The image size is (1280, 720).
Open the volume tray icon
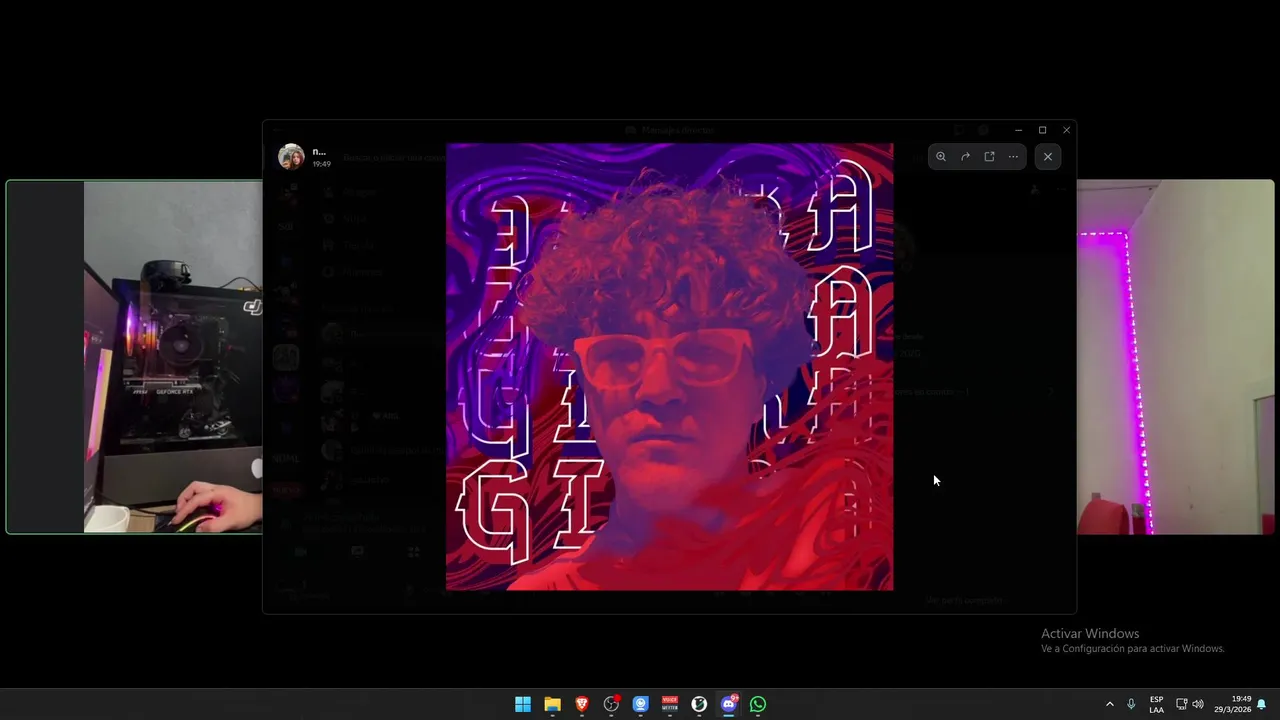coord(1198,704)
